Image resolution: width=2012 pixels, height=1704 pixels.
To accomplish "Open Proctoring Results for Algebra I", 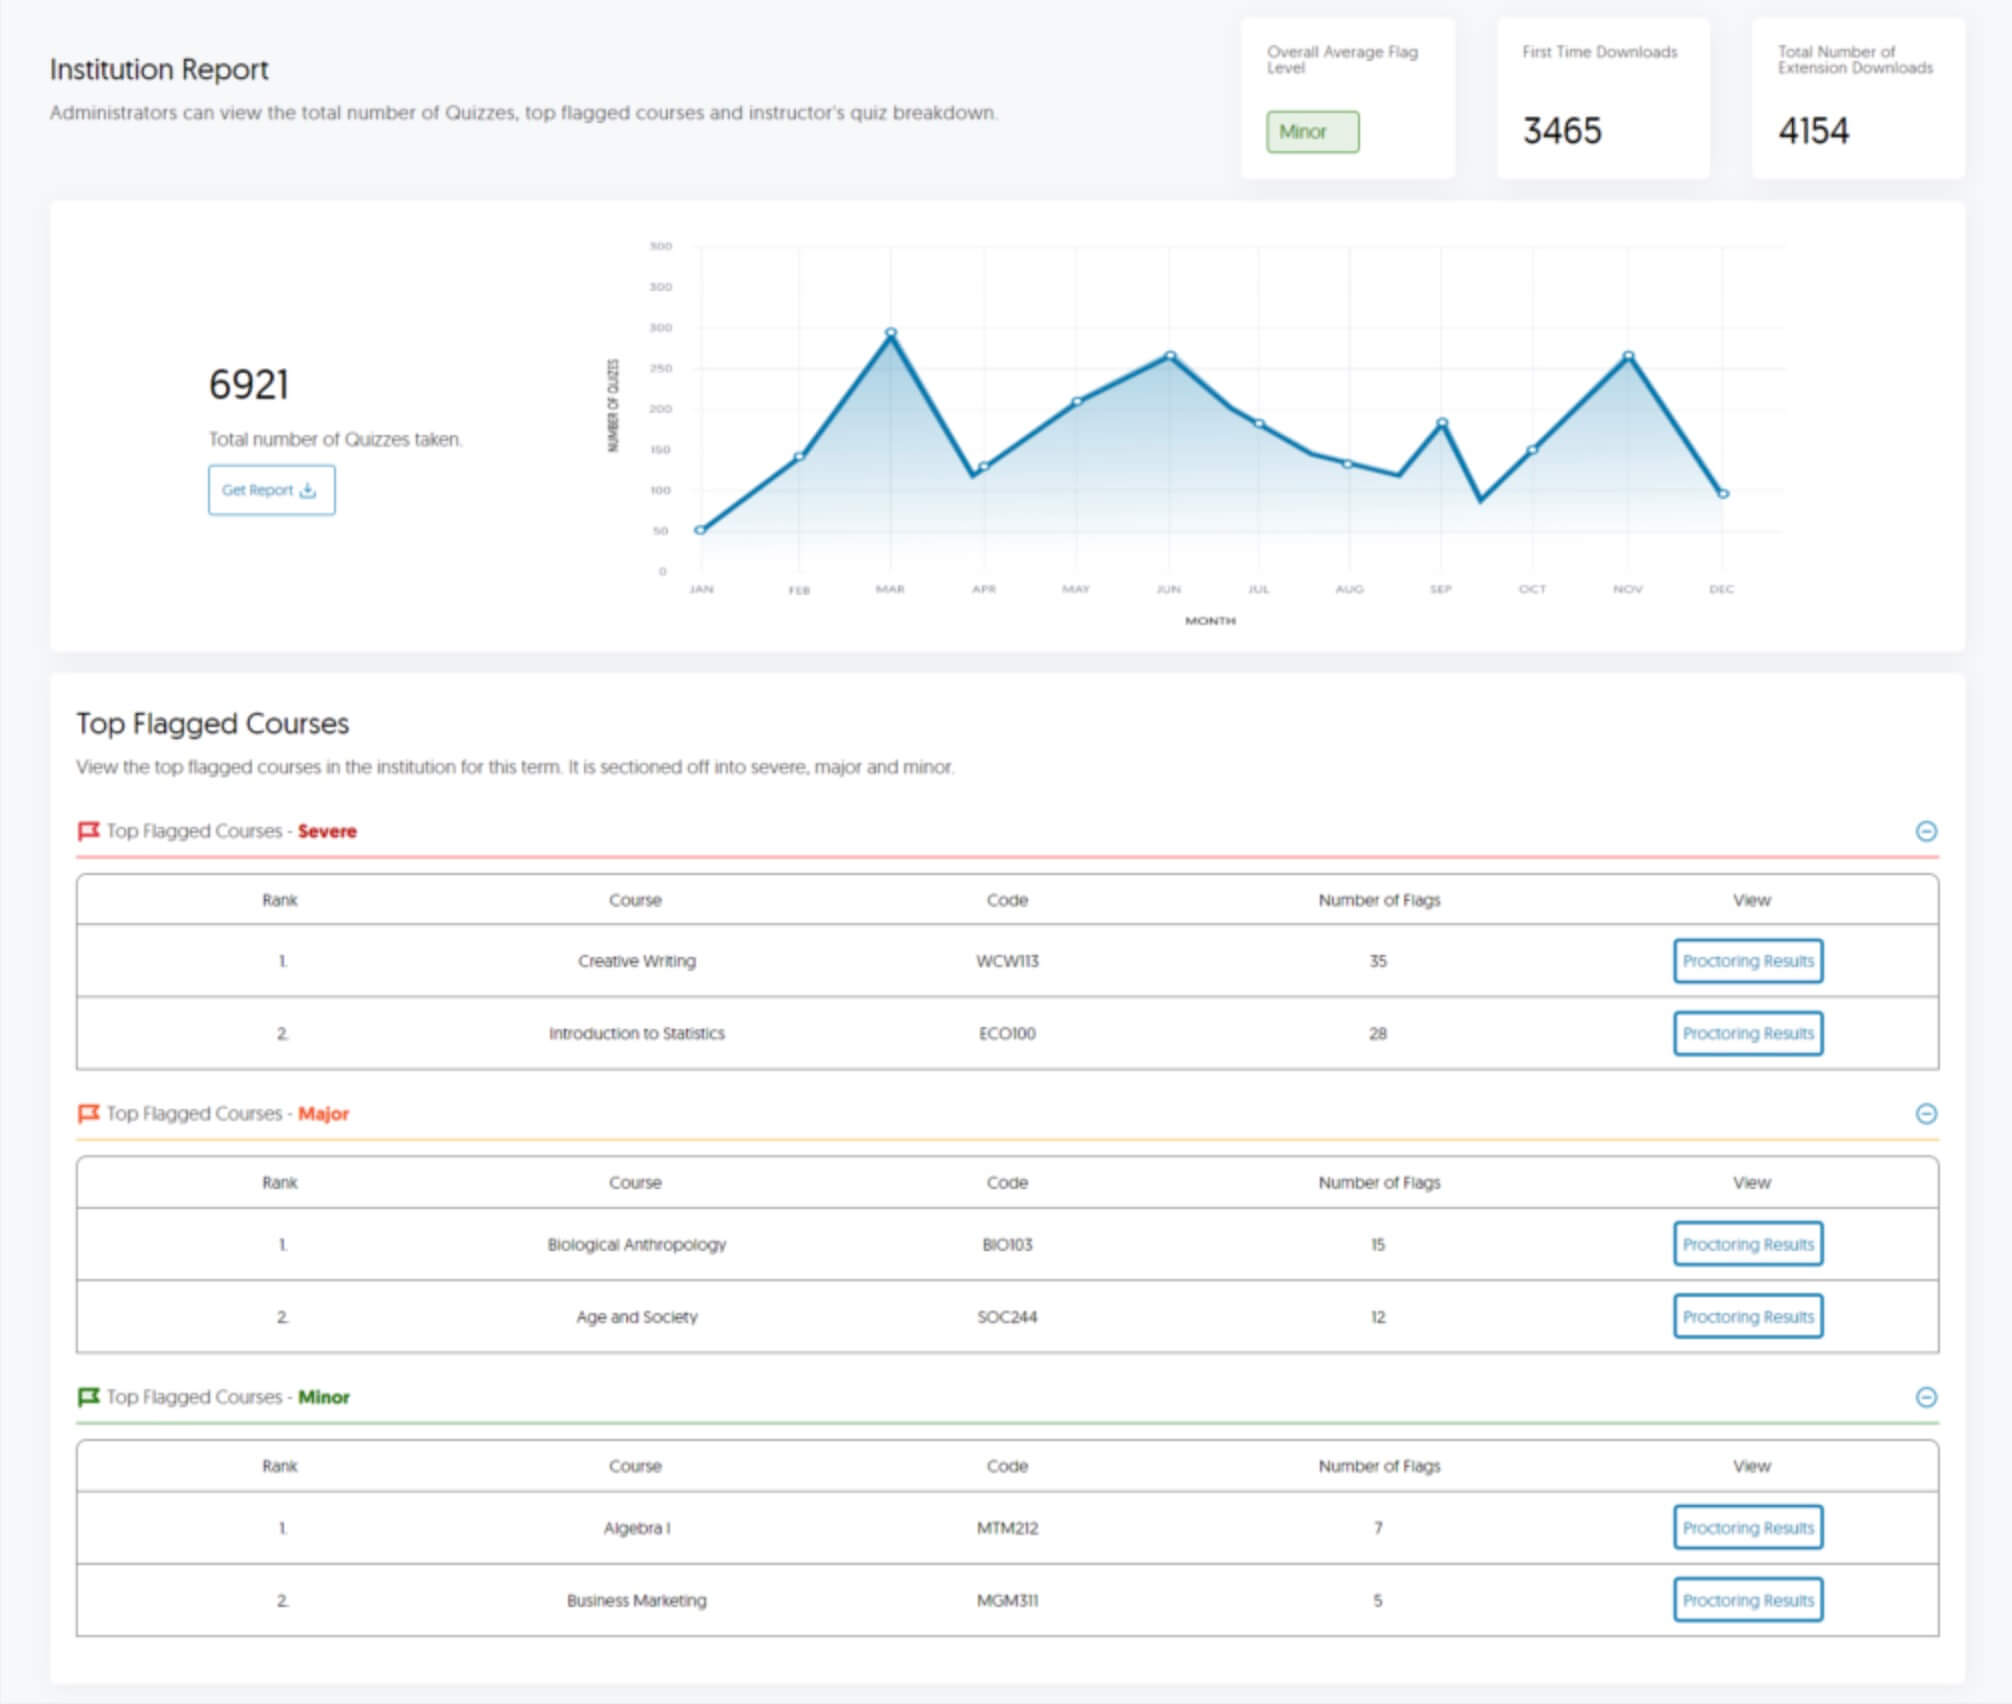I will [x=1748, y=1528].
